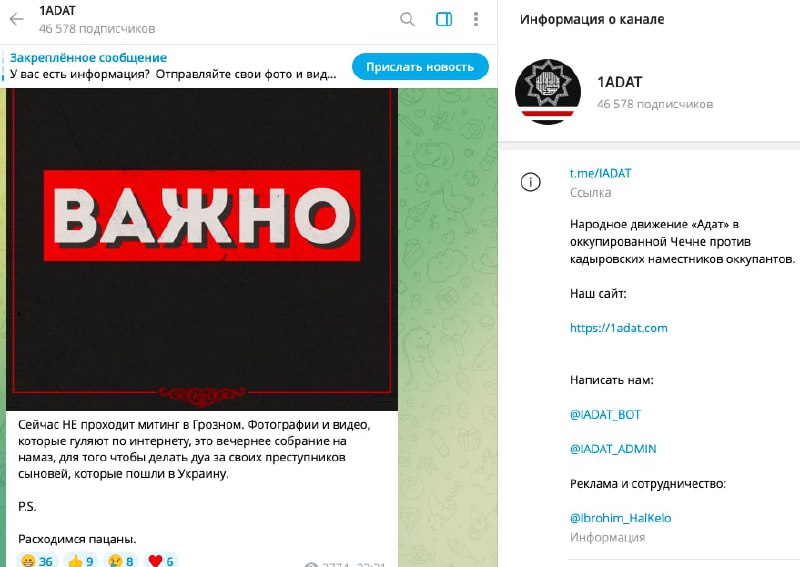Open the @Ibrohim_HalKelo advertising contact
This screenshot has height=567, width=800.
pos(620,518)
